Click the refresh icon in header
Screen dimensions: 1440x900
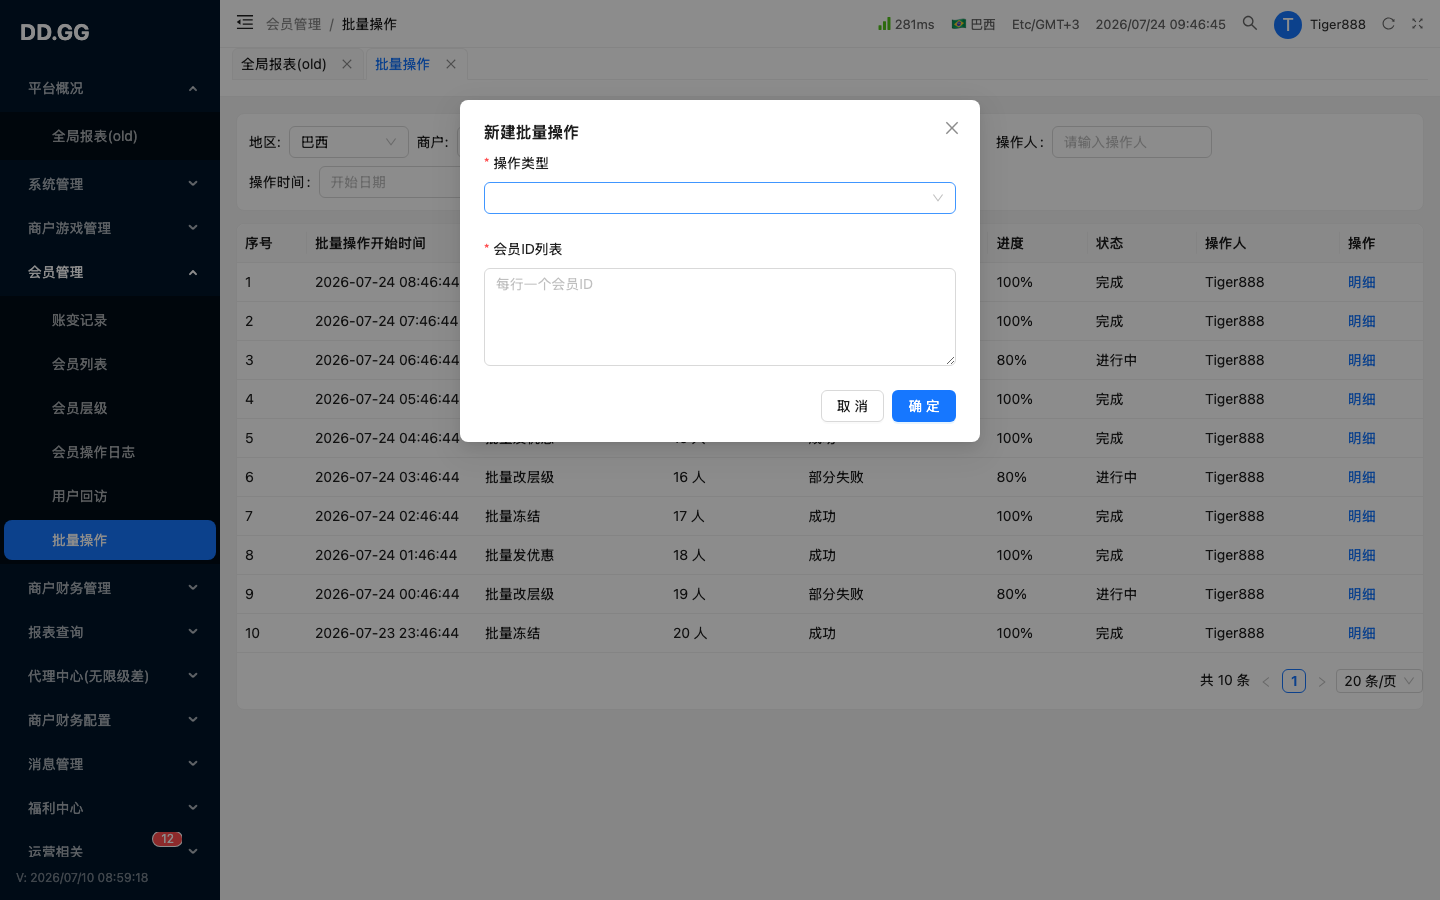tap(1388, 24)
